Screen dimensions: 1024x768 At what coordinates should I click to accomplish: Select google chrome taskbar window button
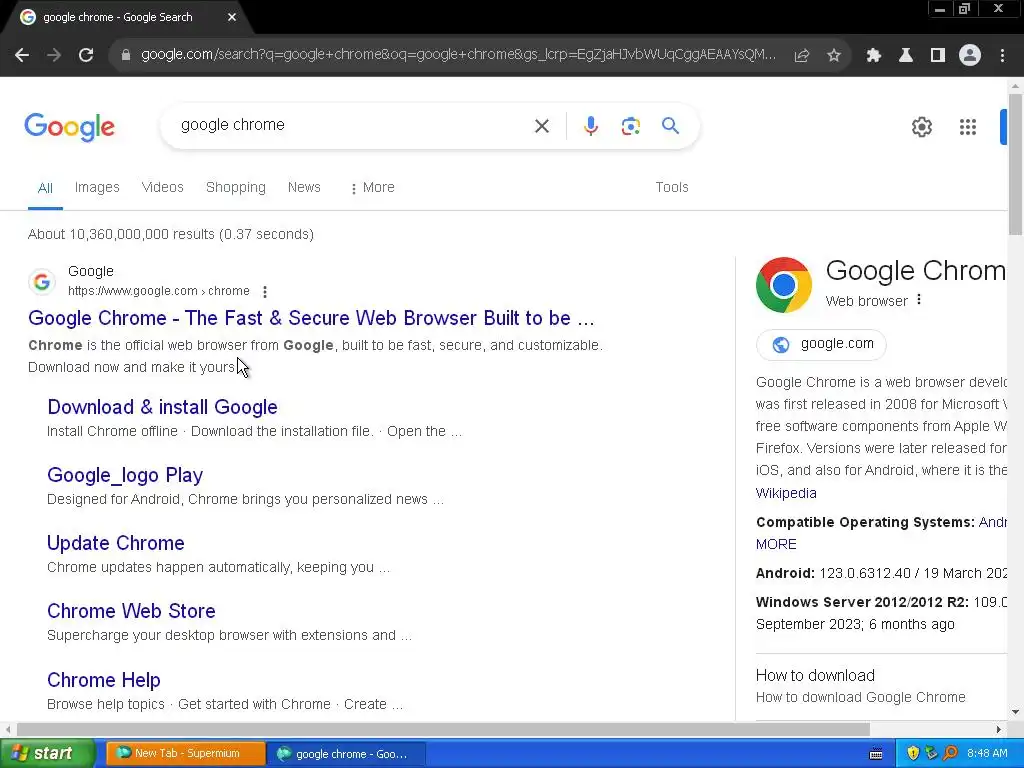[347, 754]
